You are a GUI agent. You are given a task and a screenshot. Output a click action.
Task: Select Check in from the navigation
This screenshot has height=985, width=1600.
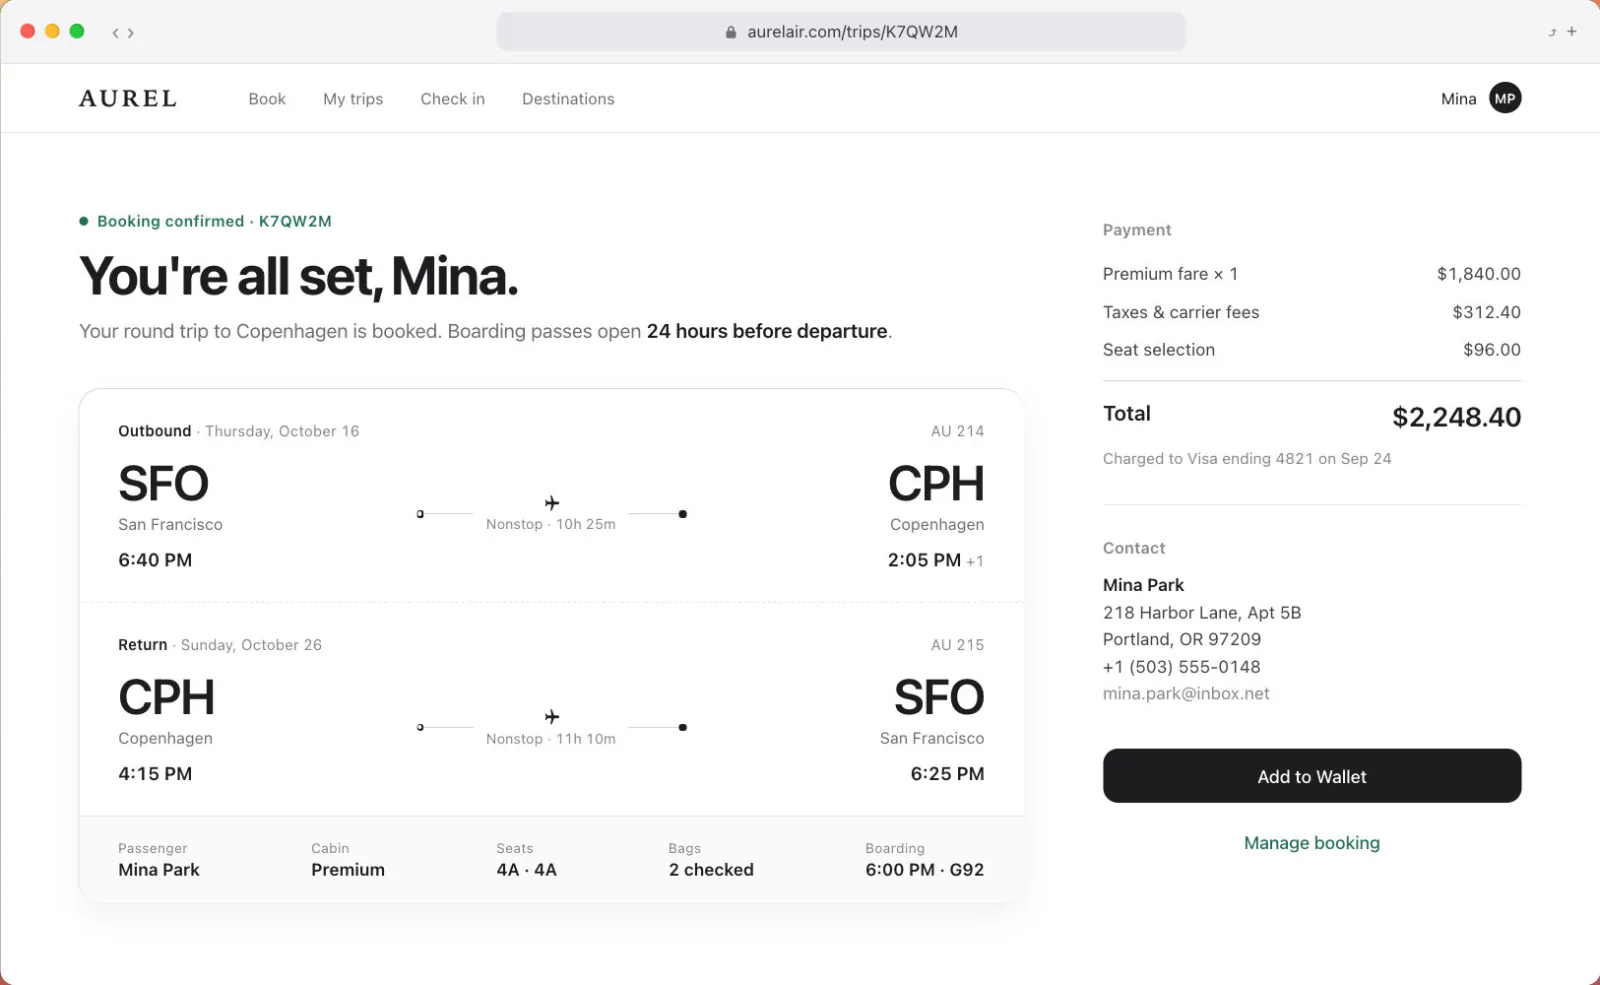coord(453,99)
